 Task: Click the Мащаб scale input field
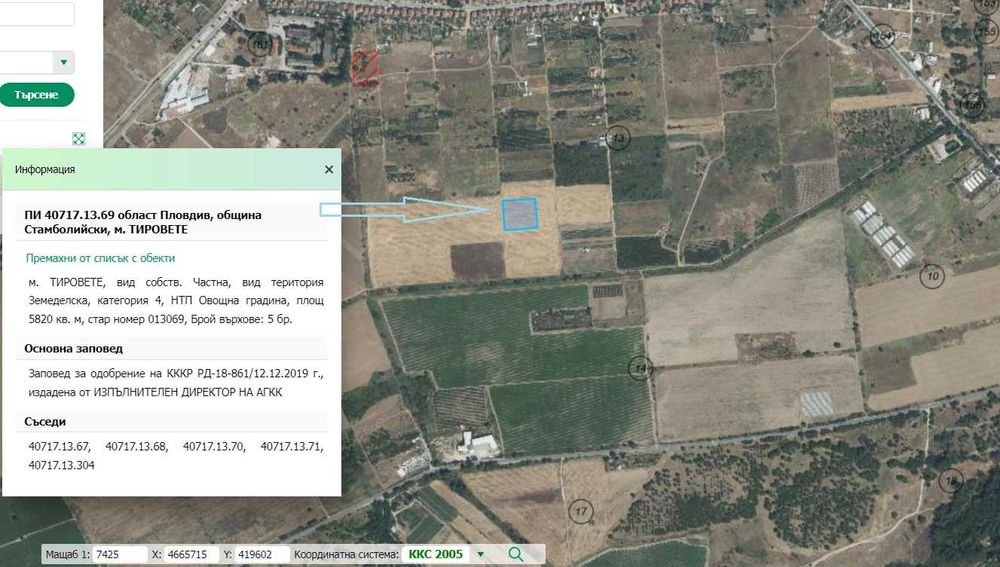(x=121, y=554)
